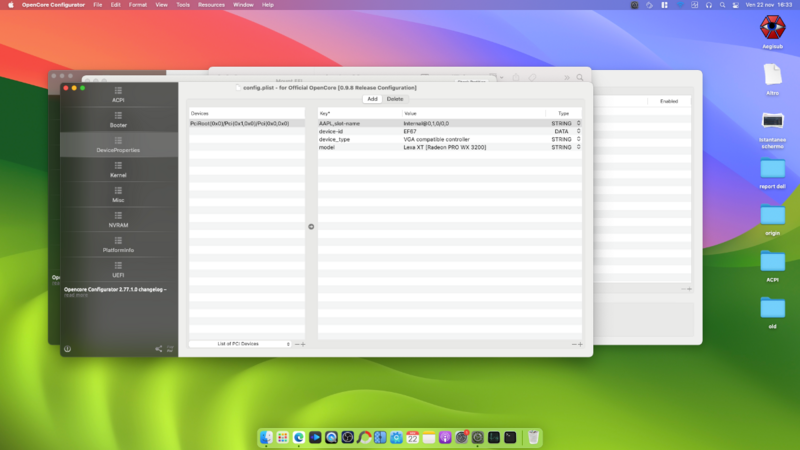This screenshot has width=800, height=450.
Task: Click the share icon in sidebar footer
Action: [158, 349]
